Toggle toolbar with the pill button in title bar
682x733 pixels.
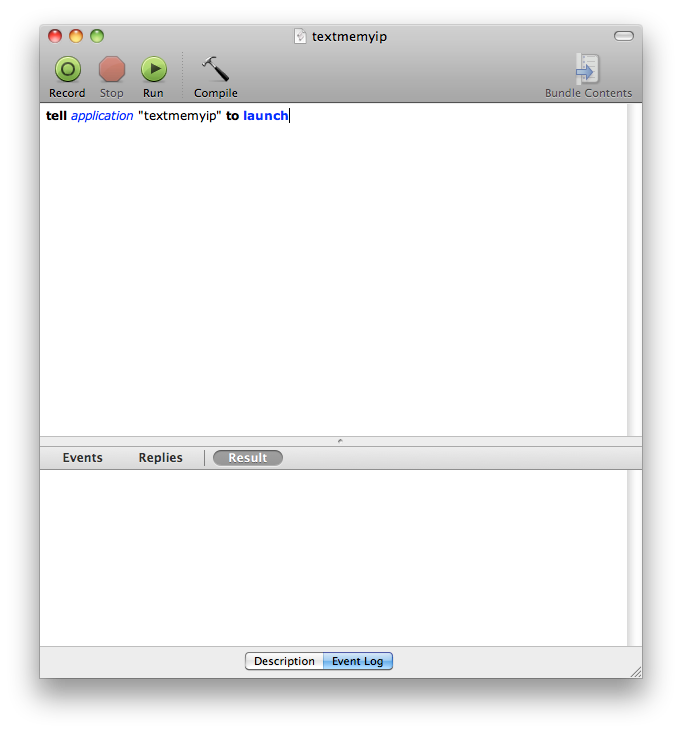[x=624, y=36]
